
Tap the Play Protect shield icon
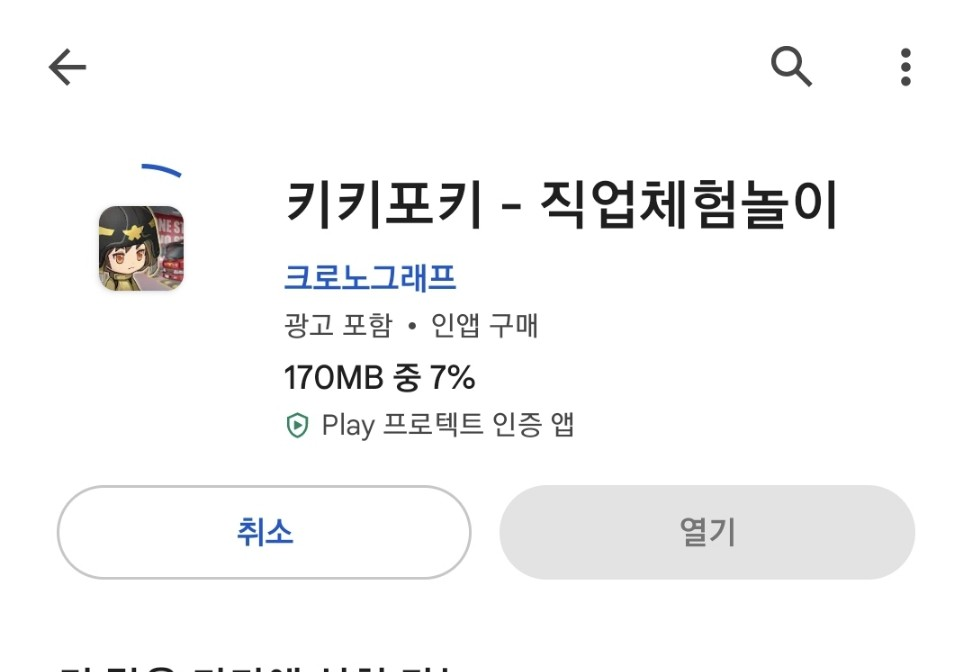coord(297,426)
